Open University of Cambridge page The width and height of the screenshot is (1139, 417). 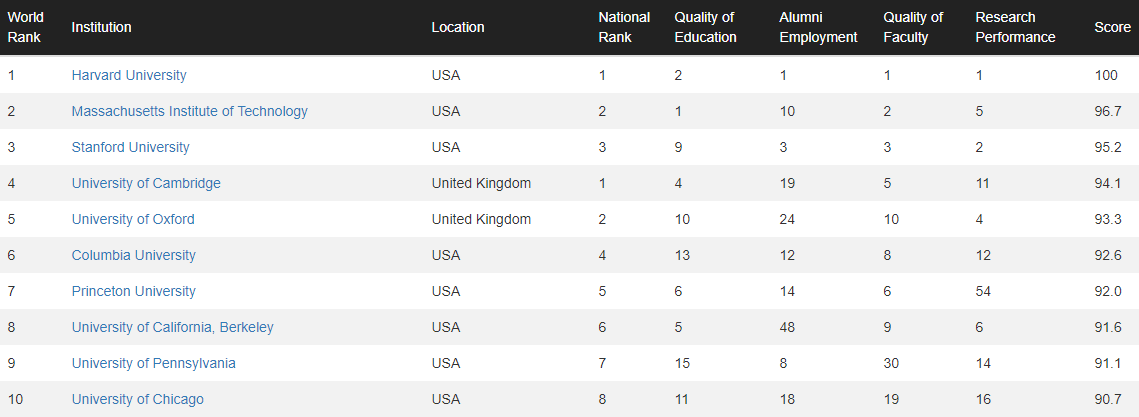[146, 183]
